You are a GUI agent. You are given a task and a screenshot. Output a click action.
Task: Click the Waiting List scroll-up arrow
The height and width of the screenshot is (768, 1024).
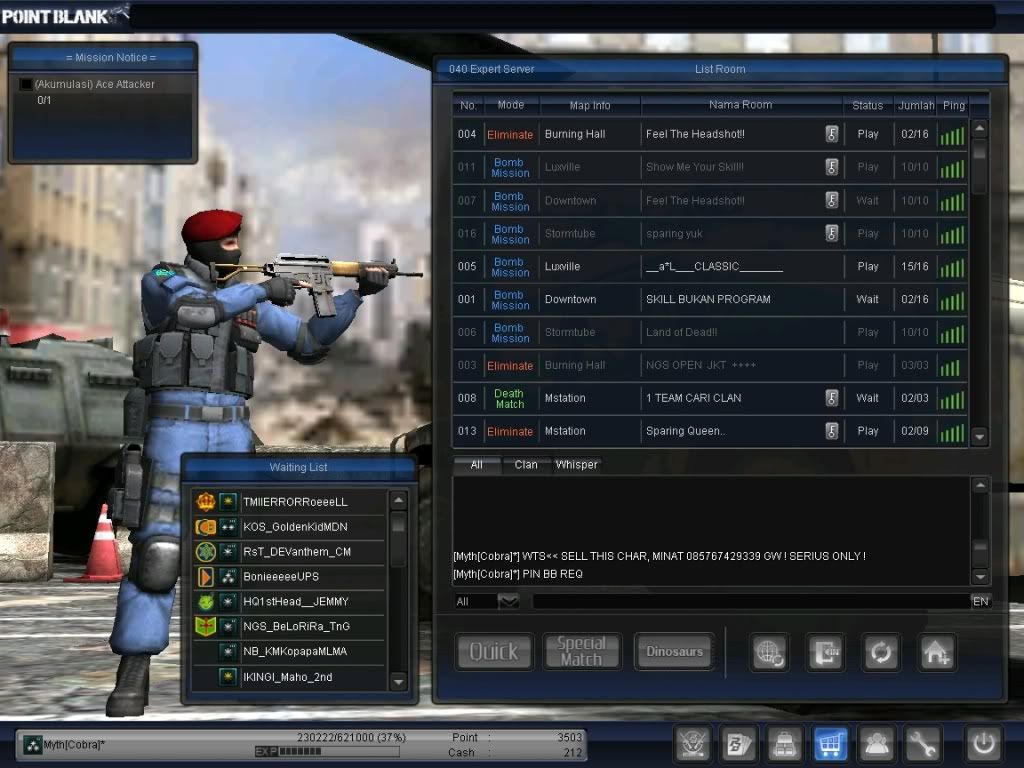click(x=398, y=500)
